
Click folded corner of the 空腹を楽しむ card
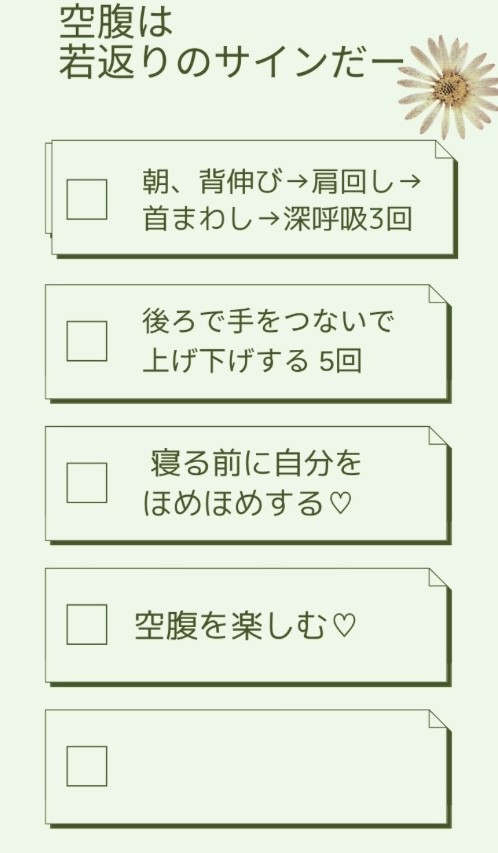[438, 578]
